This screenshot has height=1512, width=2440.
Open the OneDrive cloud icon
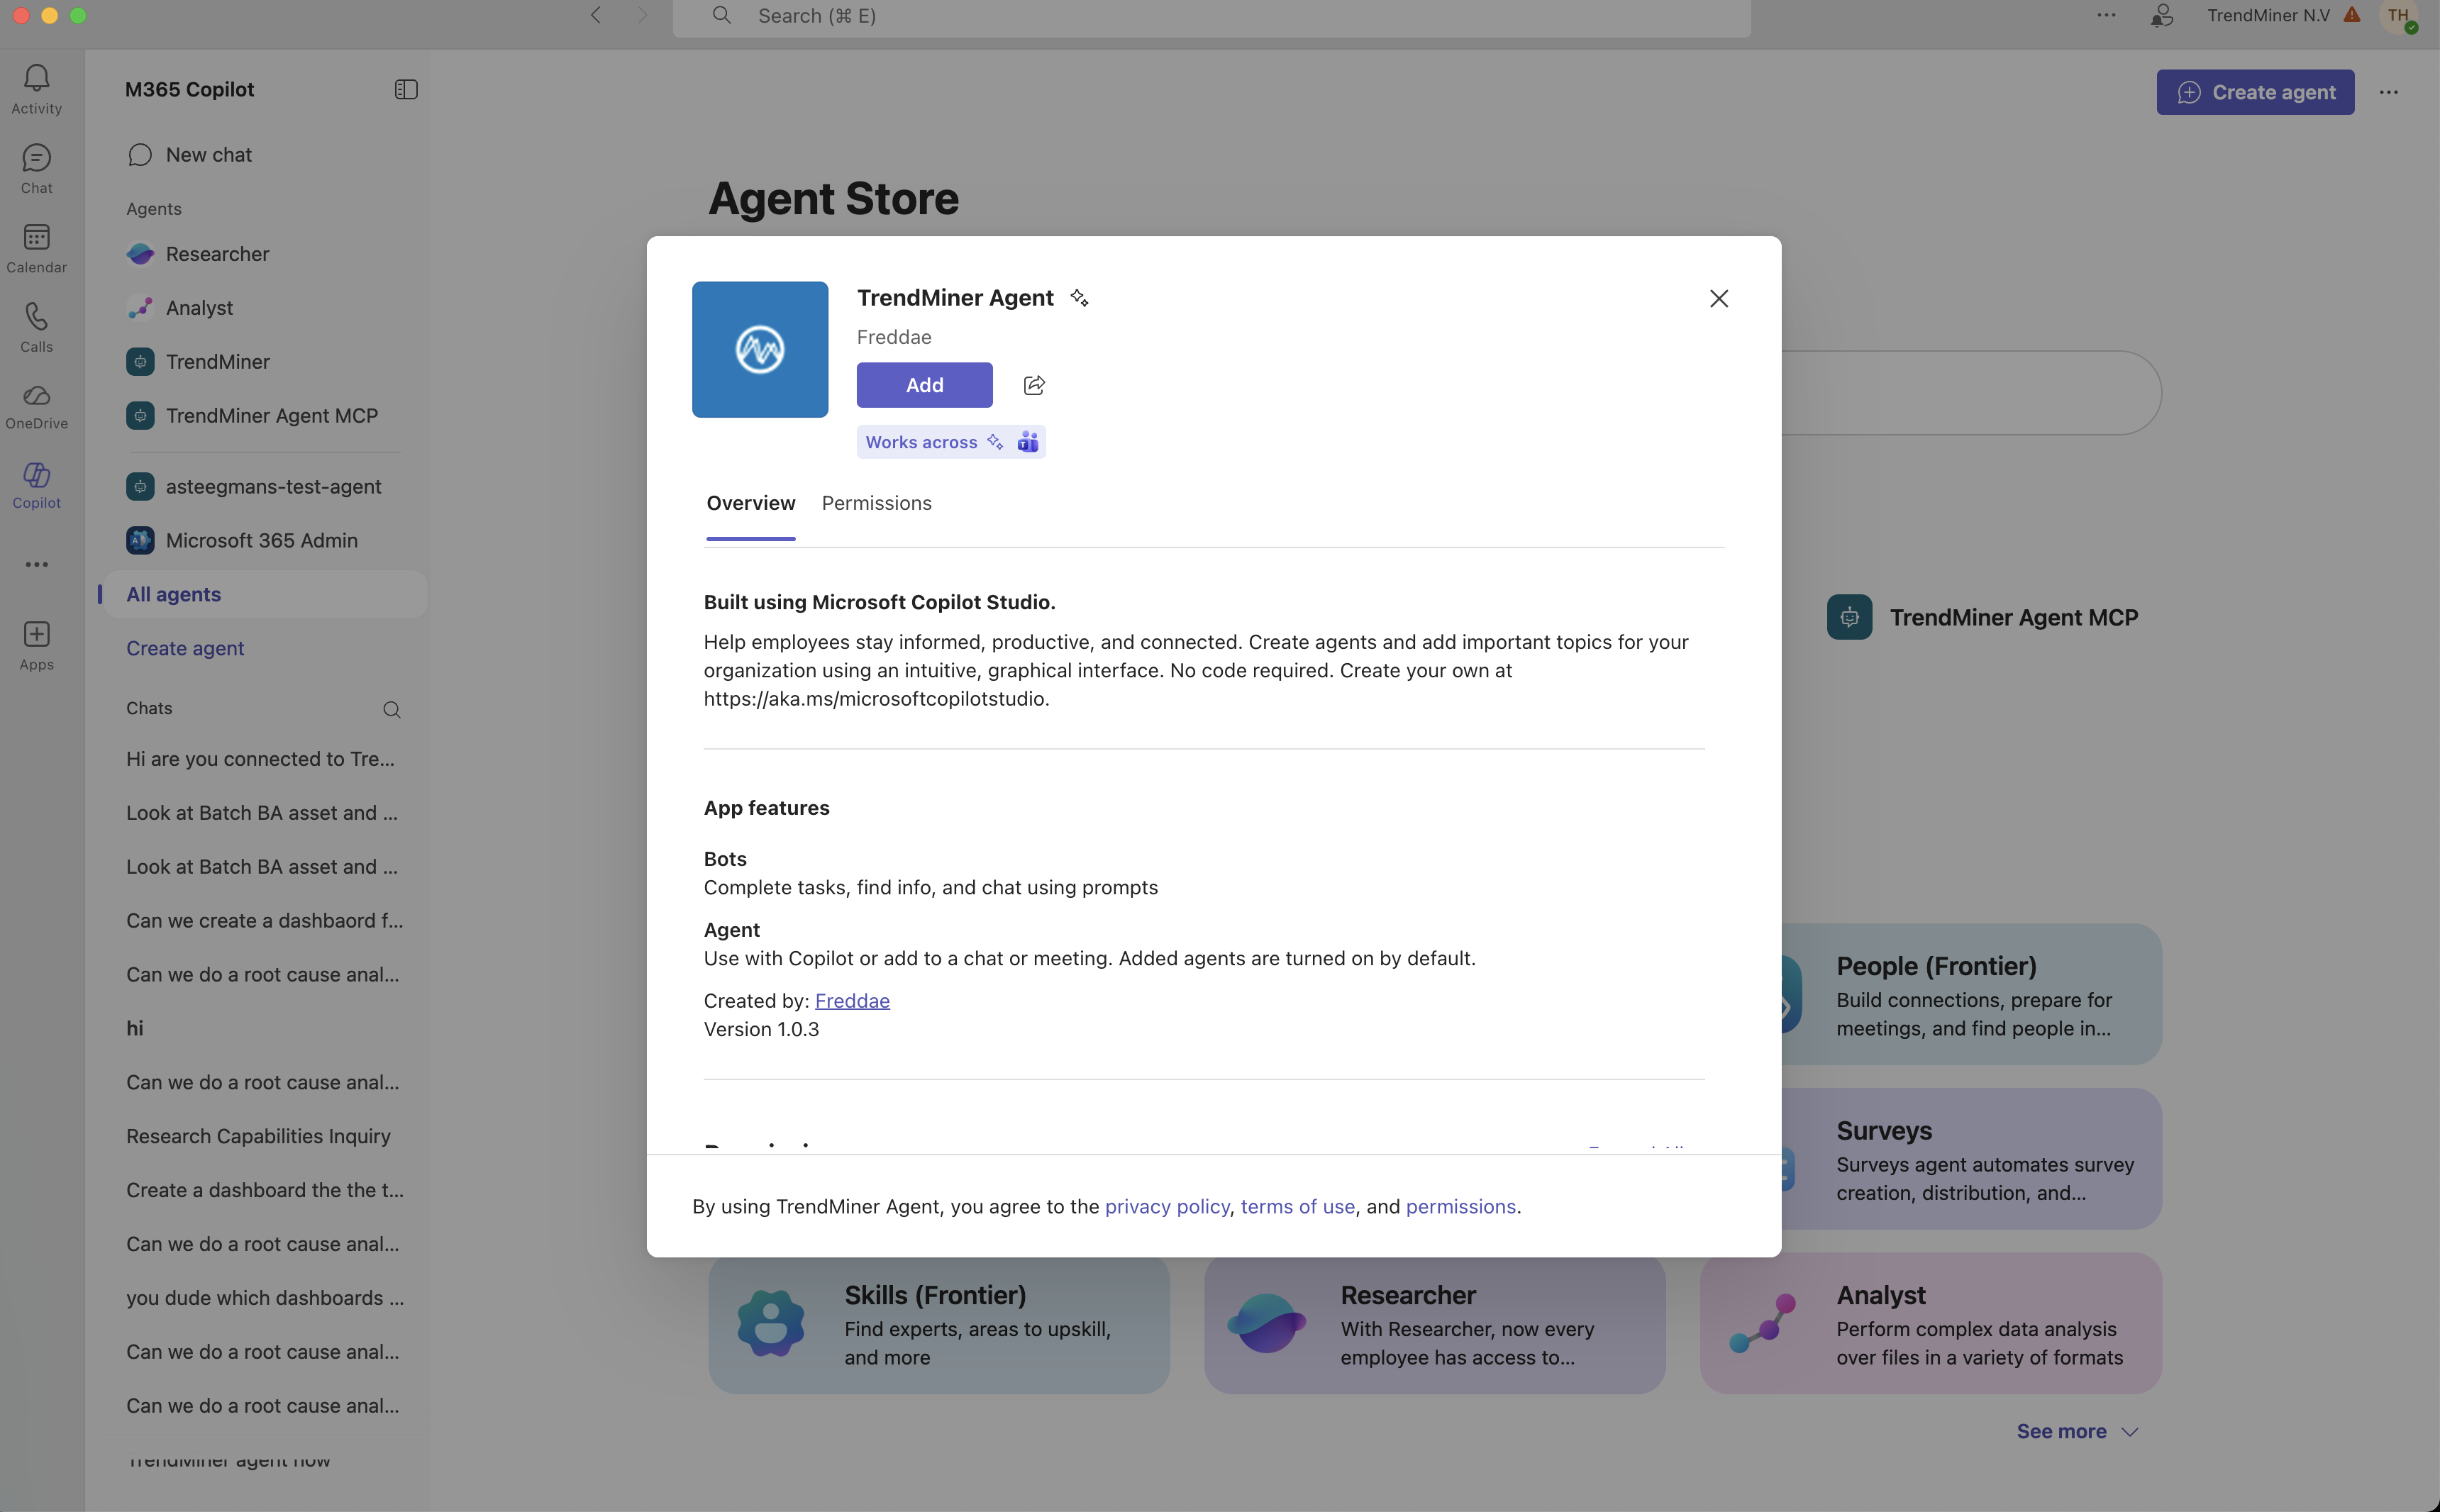(x=37, y=407)
